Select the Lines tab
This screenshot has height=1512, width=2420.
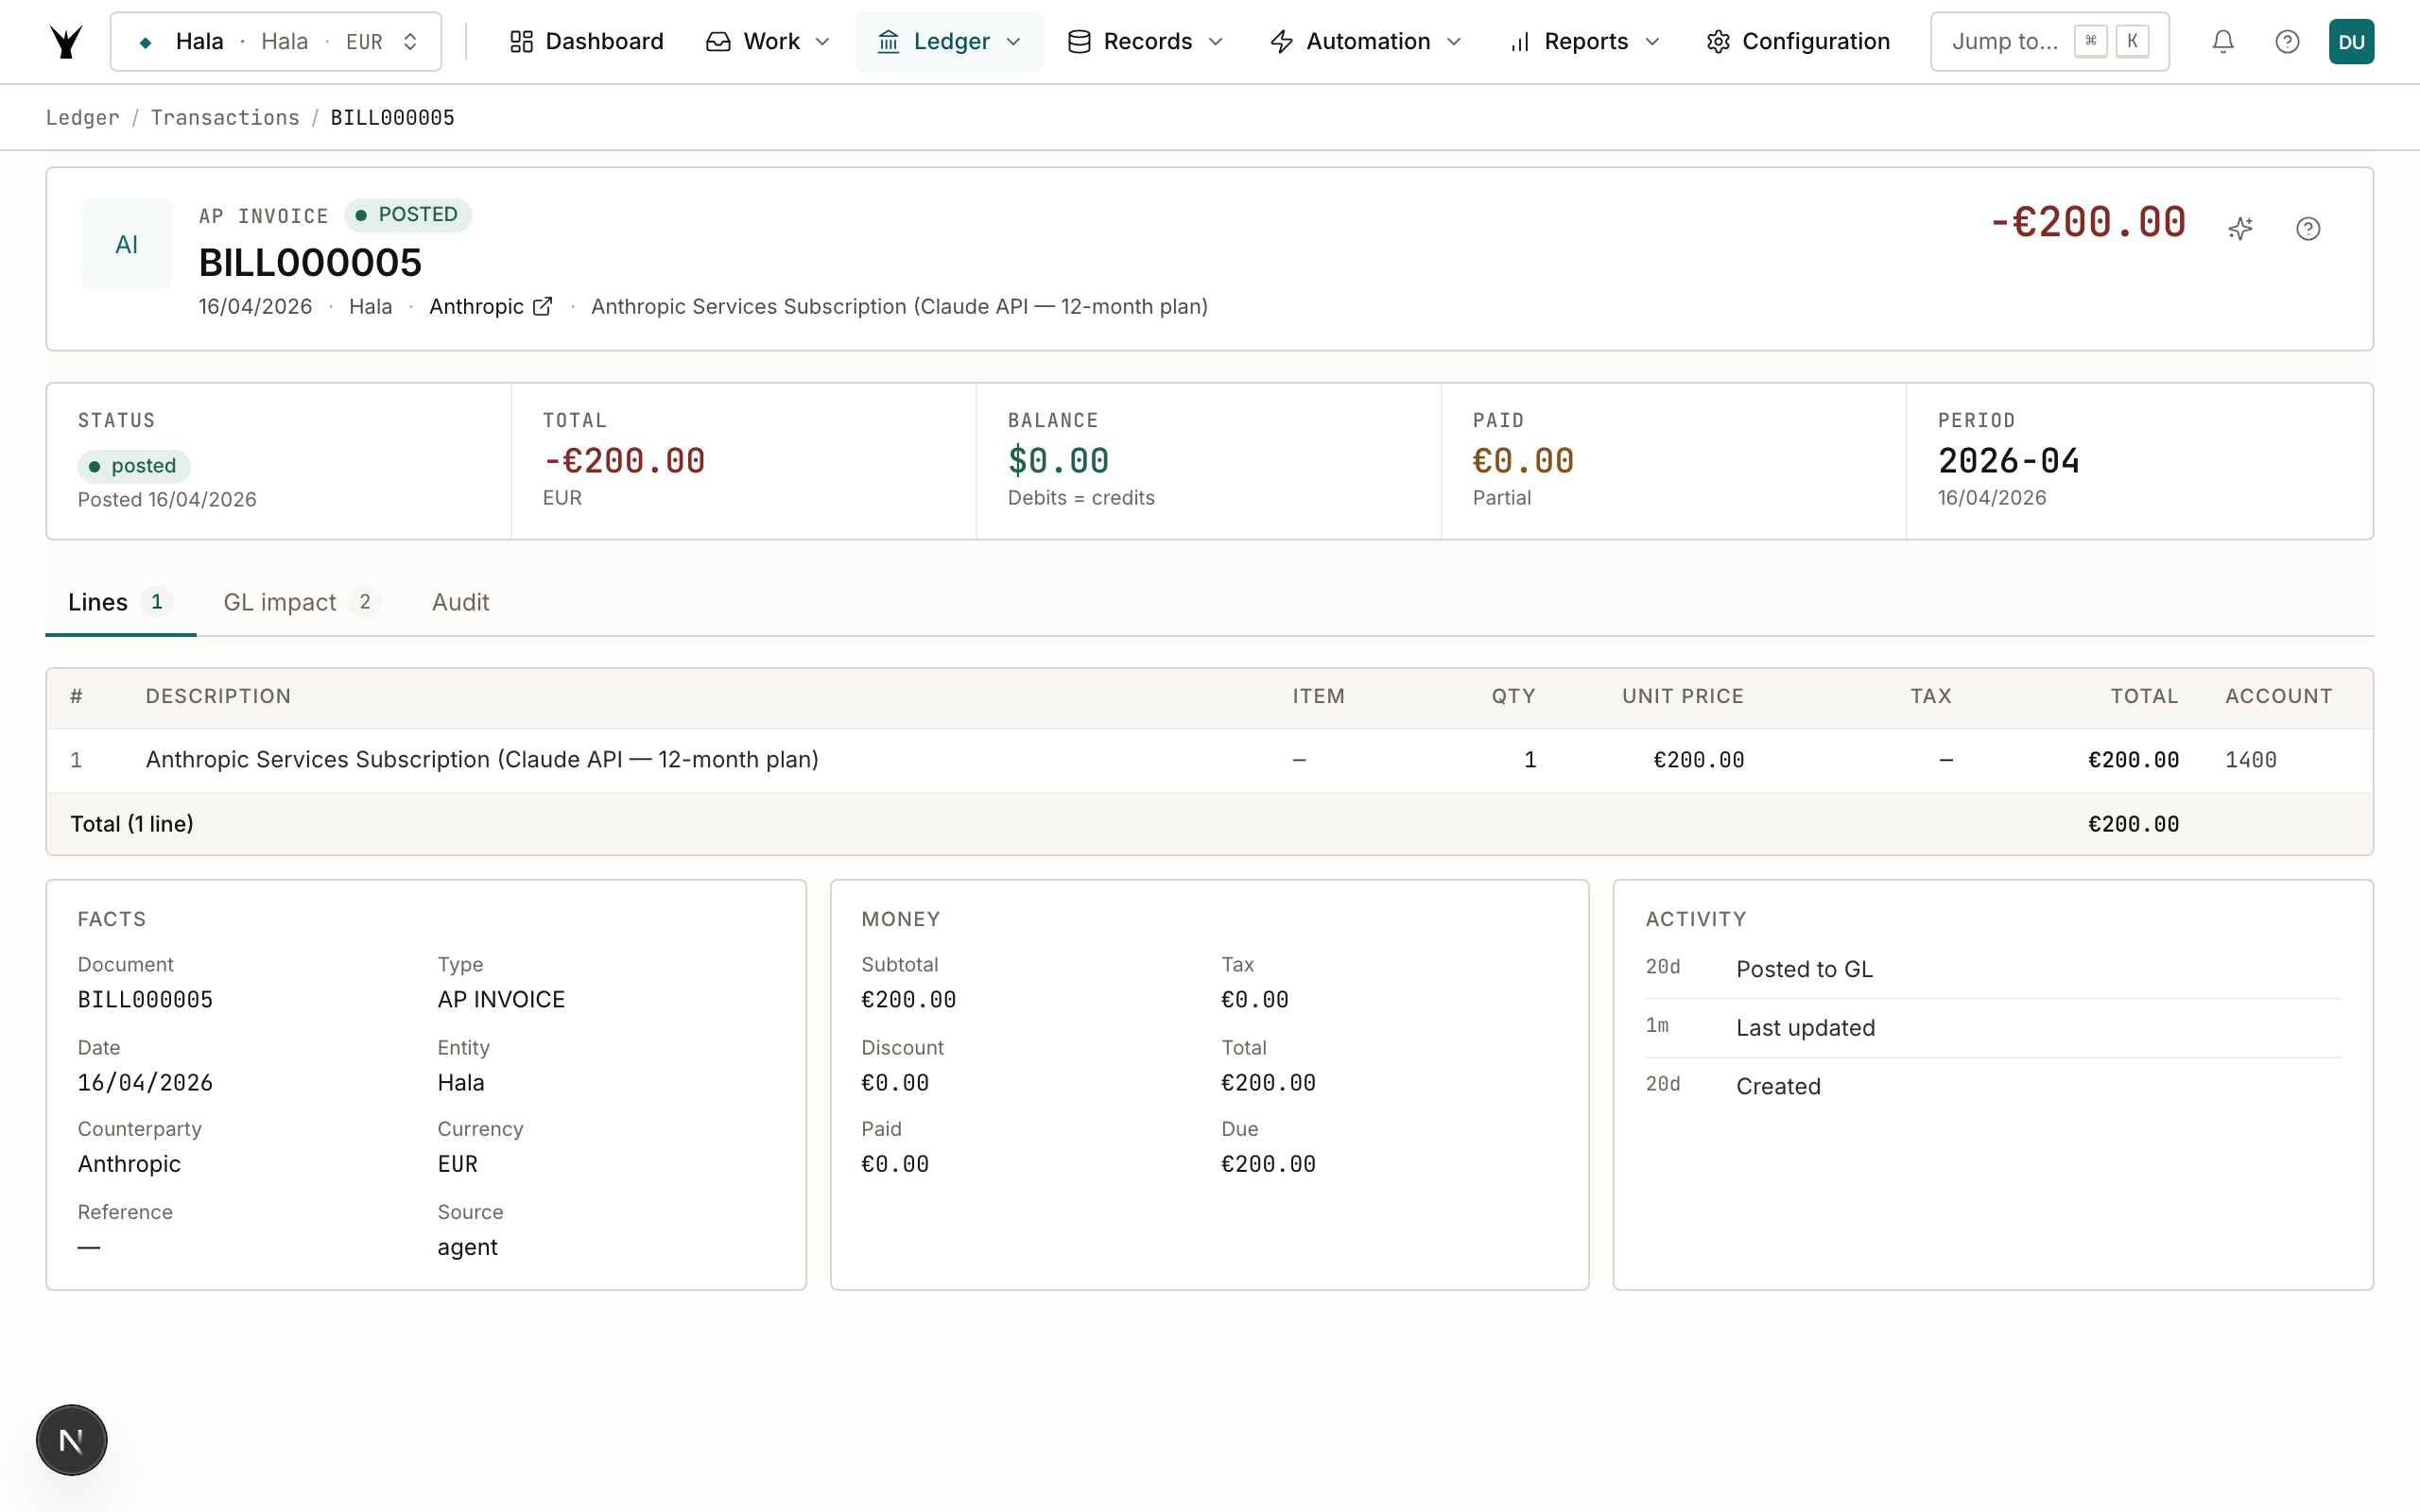coord(120,602)
